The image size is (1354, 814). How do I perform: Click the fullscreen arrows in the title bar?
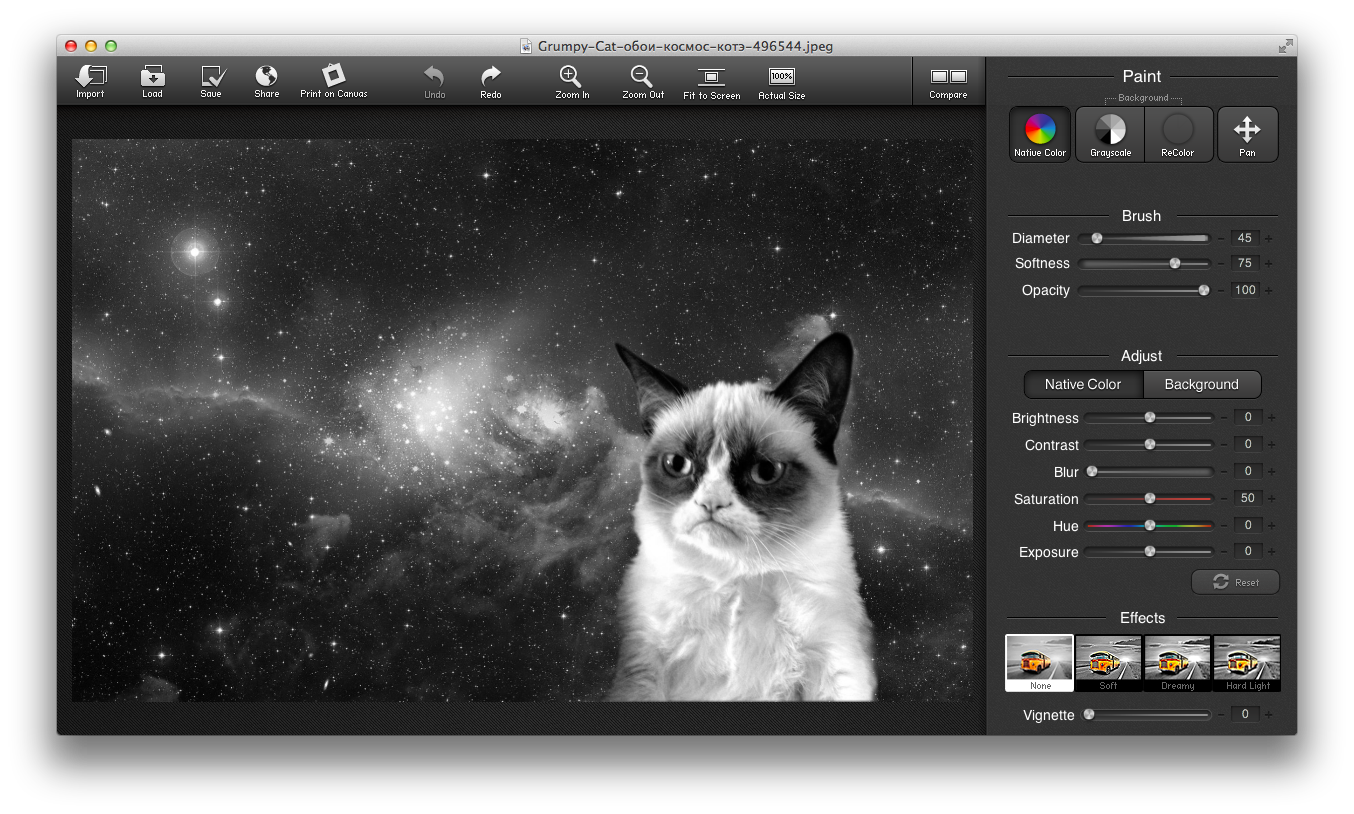click(1285, 46)
